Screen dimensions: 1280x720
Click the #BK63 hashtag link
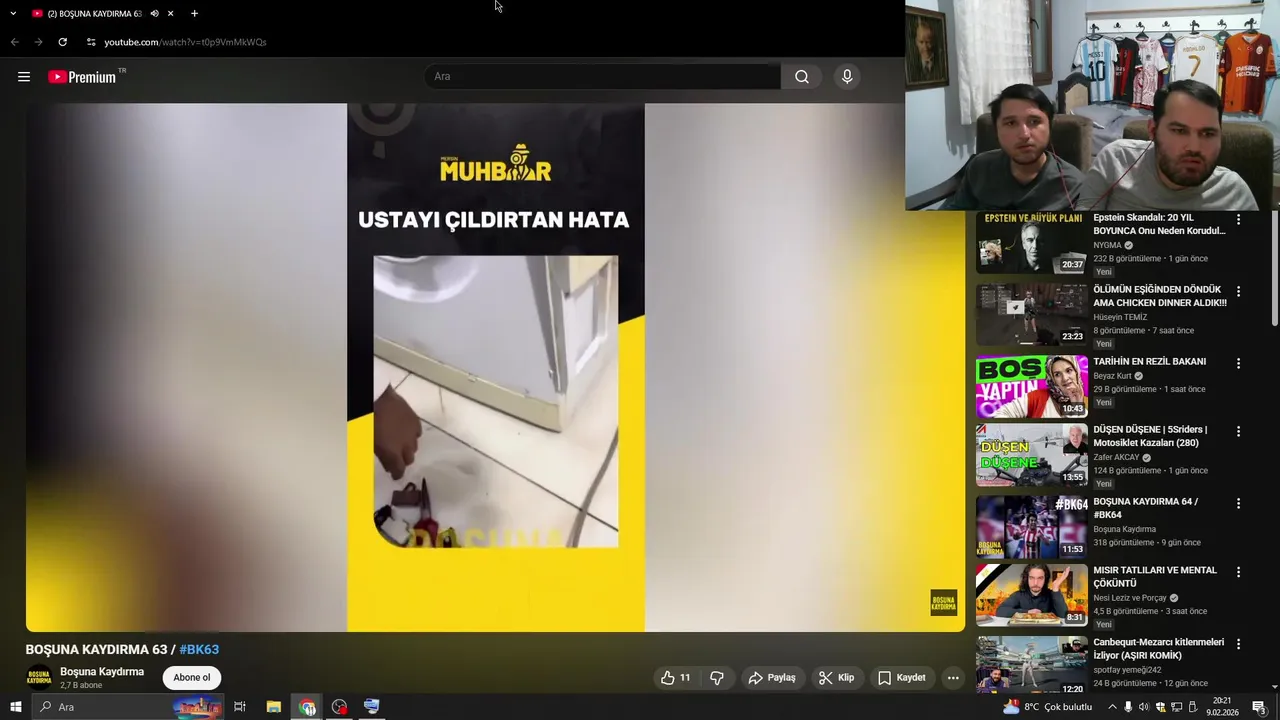pos(199,649)
